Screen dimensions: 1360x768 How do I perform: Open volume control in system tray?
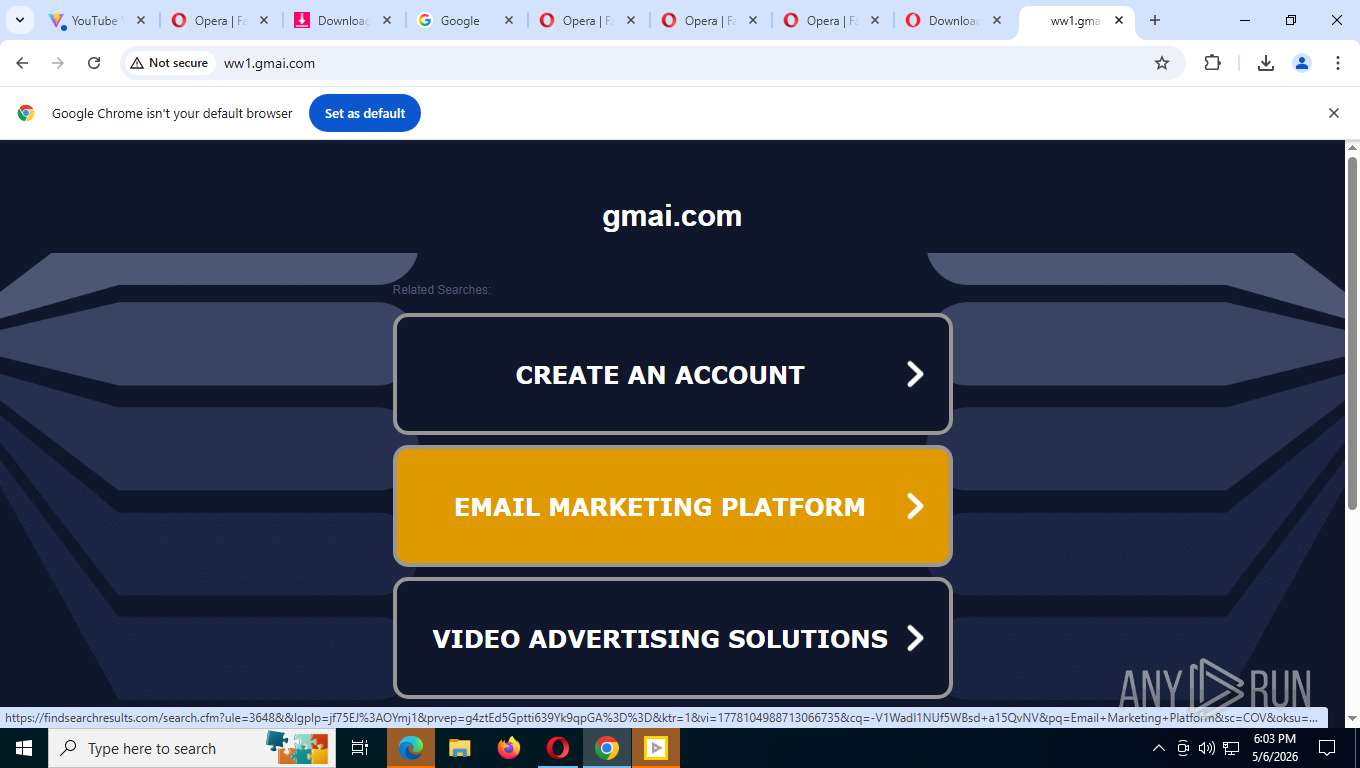pyautogui.click(x=1206, y=748)
